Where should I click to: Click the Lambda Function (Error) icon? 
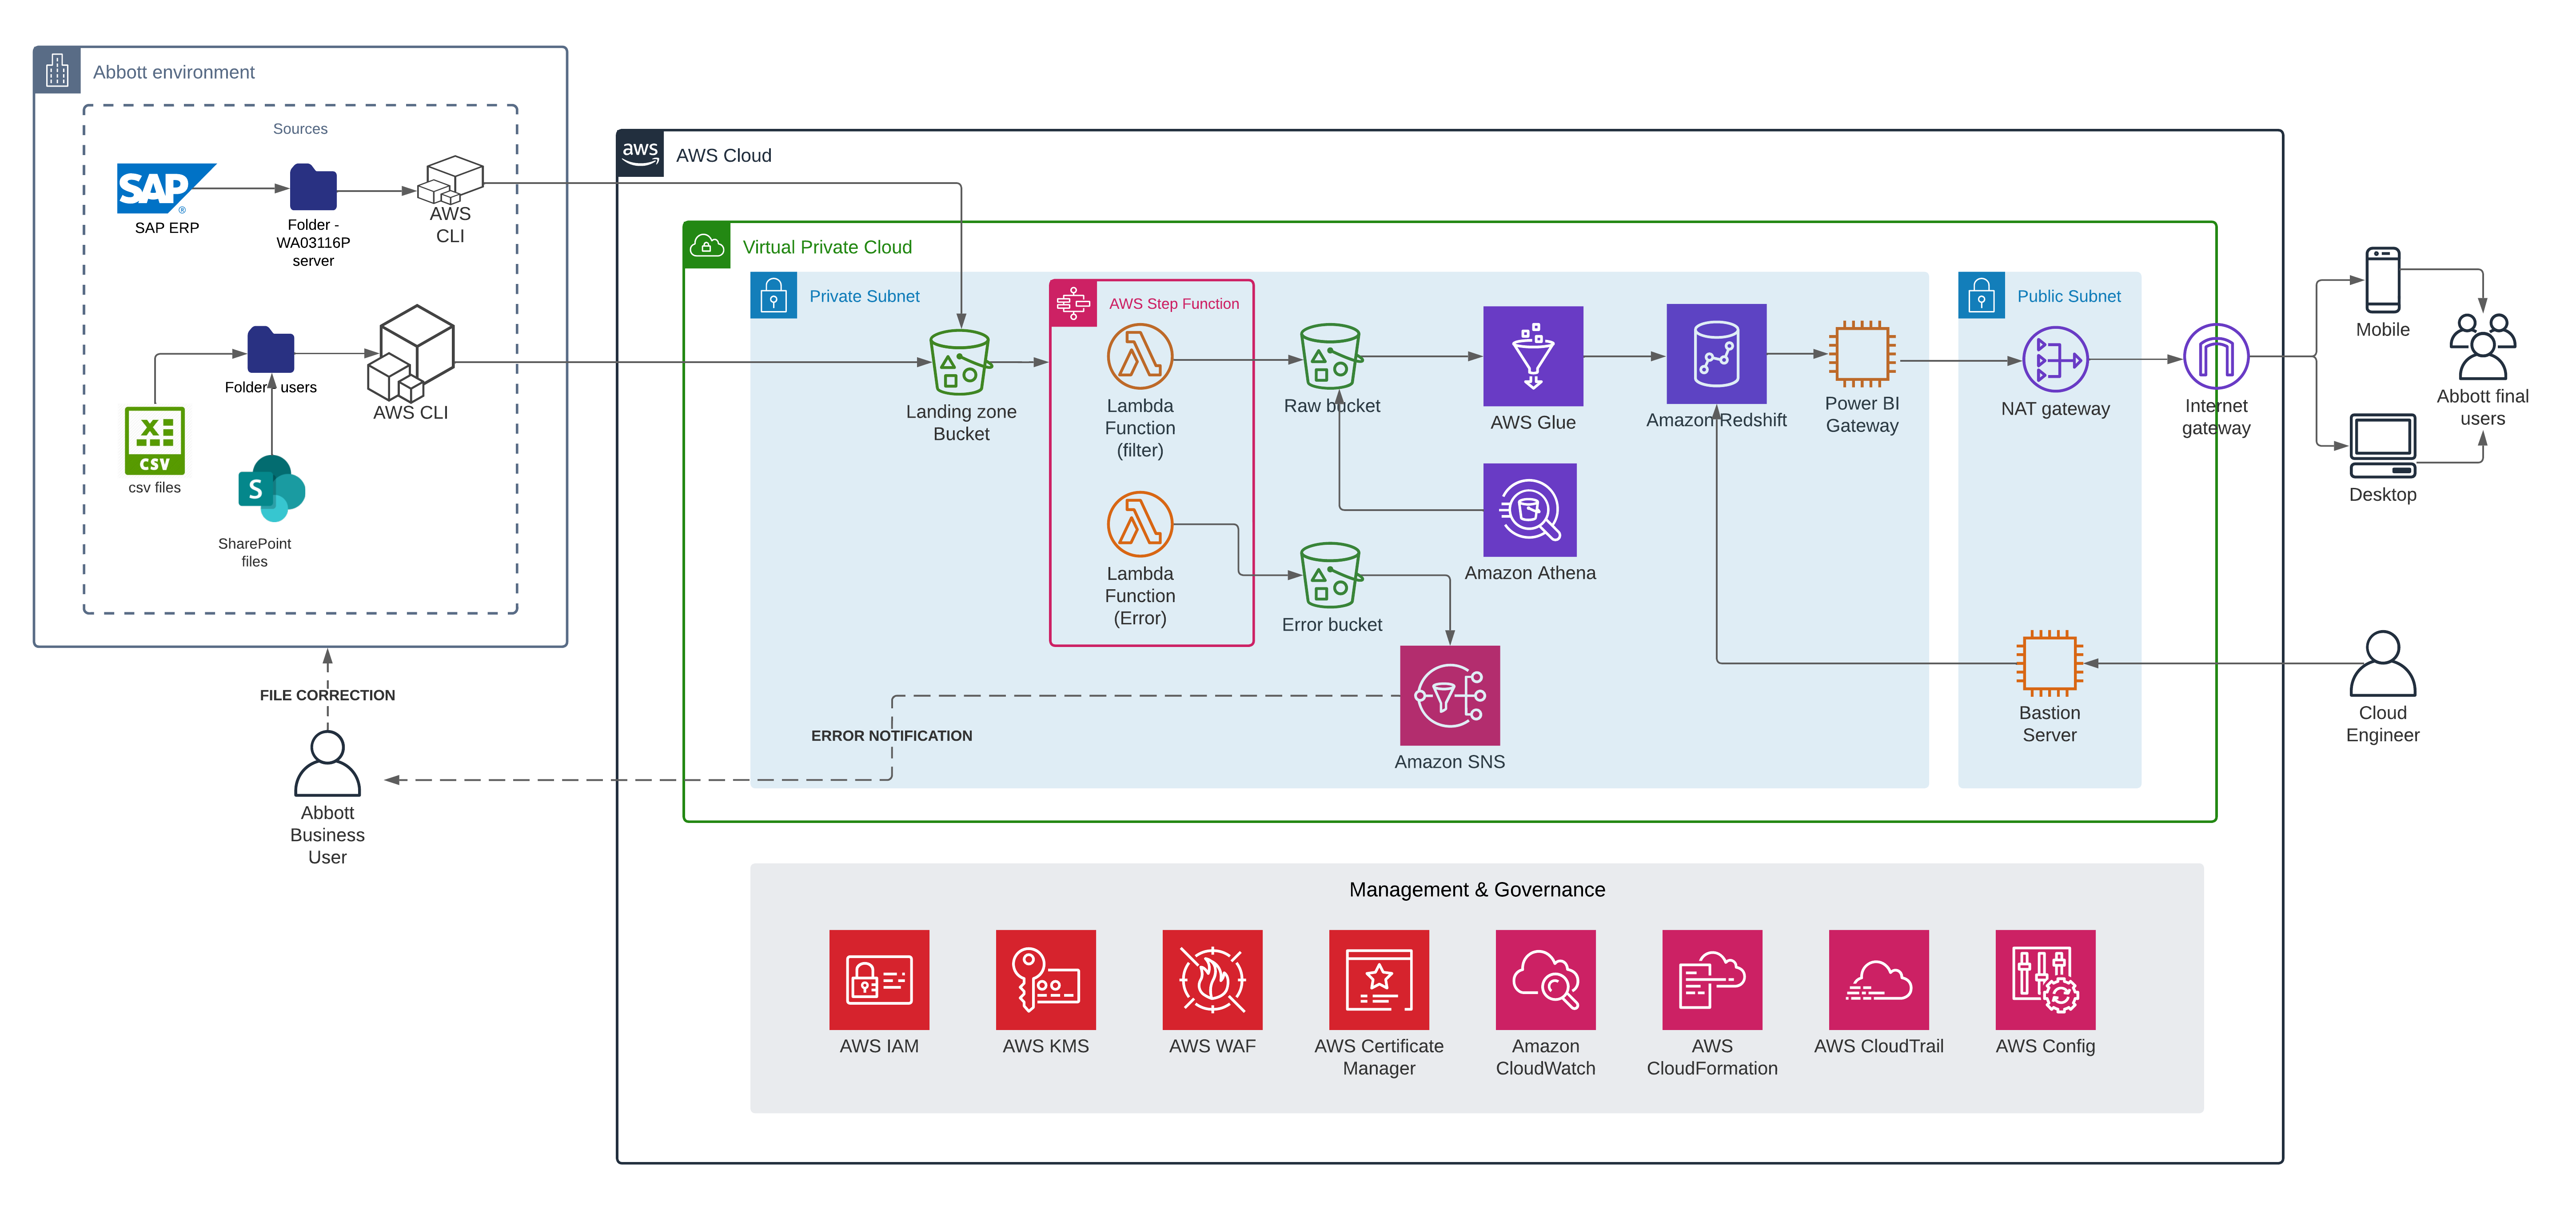point(1140,524)
